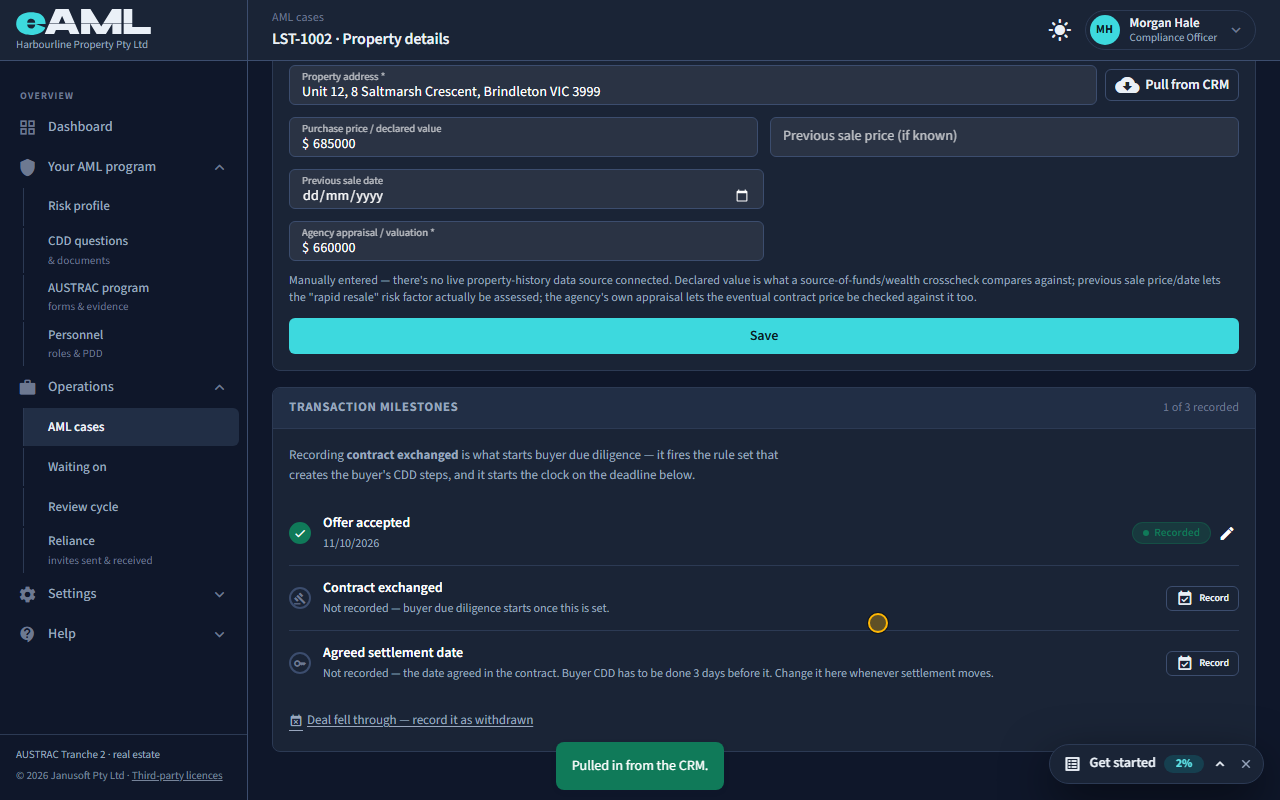The image size is (1280, 800).
Task: Collapse the Your AML program section
Action: tap(220, 167)
